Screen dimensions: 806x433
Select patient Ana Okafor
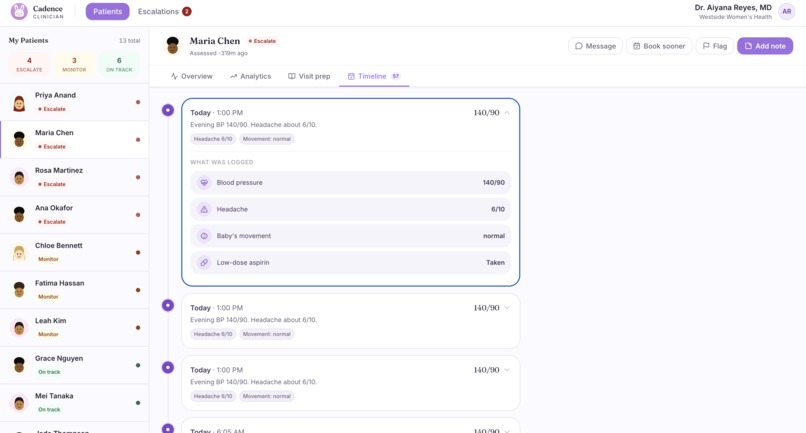pyautogui.click(x=75, y=215)
